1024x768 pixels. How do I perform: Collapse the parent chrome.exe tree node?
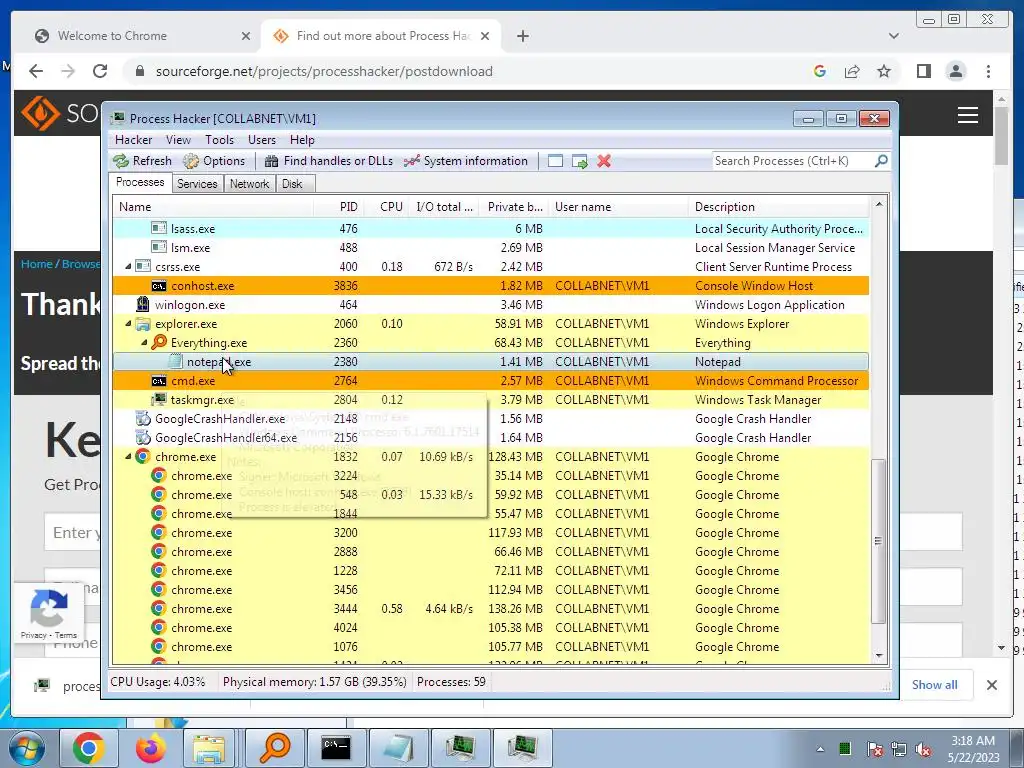[x=128, y=456]
